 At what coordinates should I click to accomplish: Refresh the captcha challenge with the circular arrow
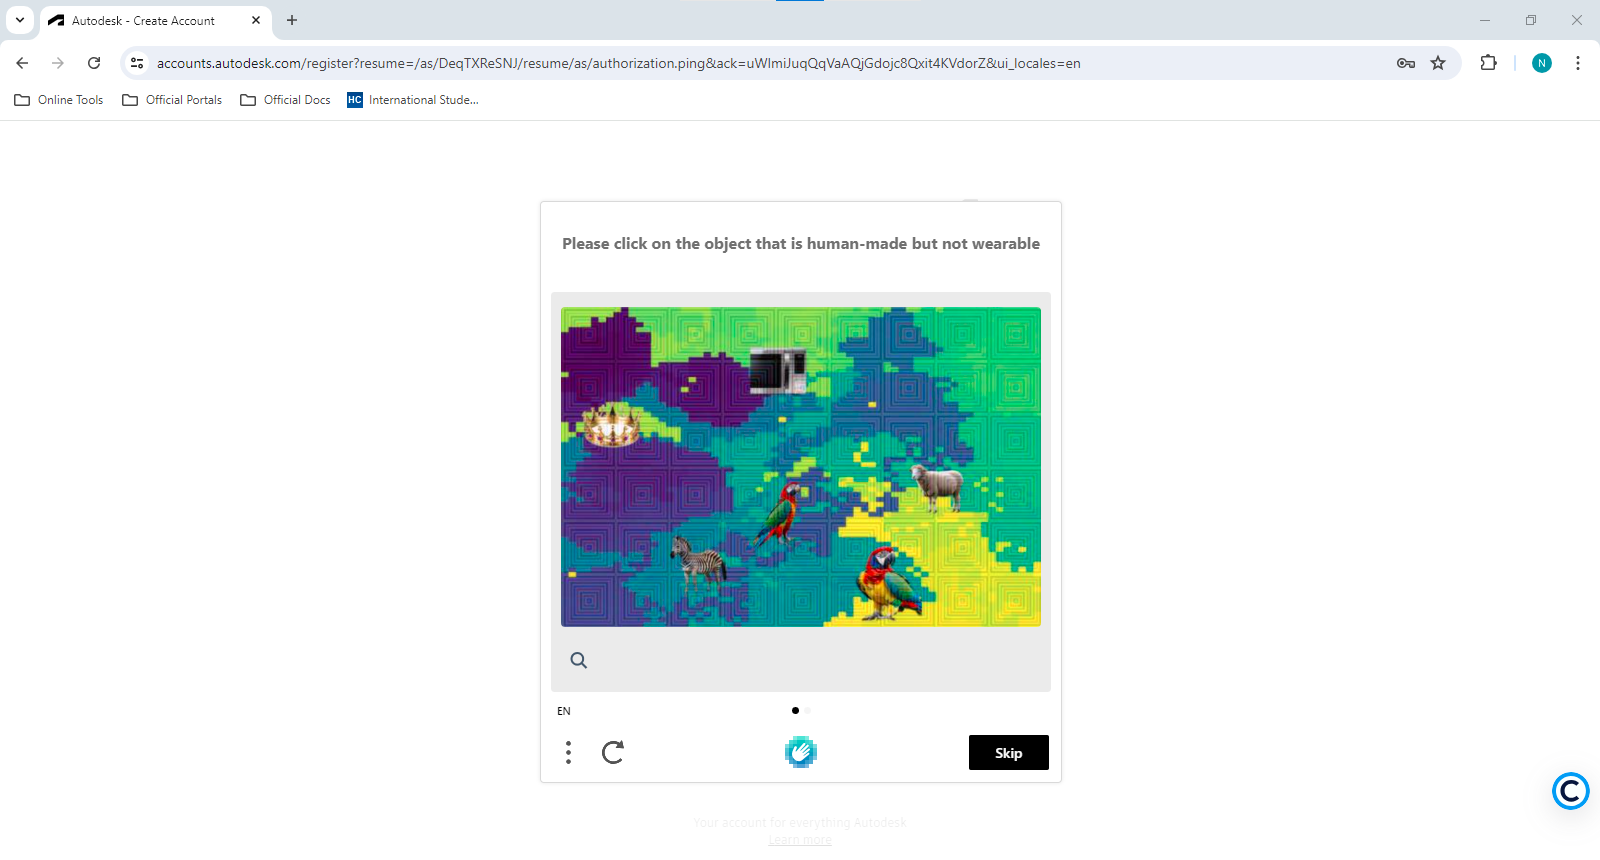613,752
